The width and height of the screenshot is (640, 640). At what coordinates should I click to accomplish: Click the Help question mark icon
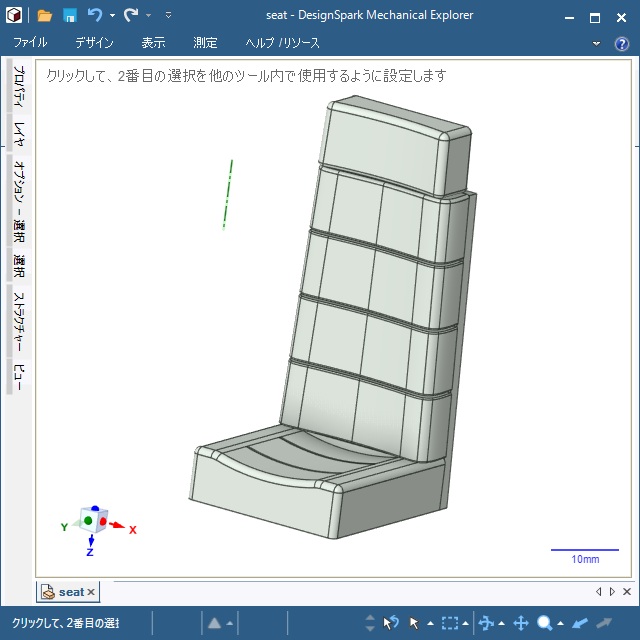click(621, 43)
